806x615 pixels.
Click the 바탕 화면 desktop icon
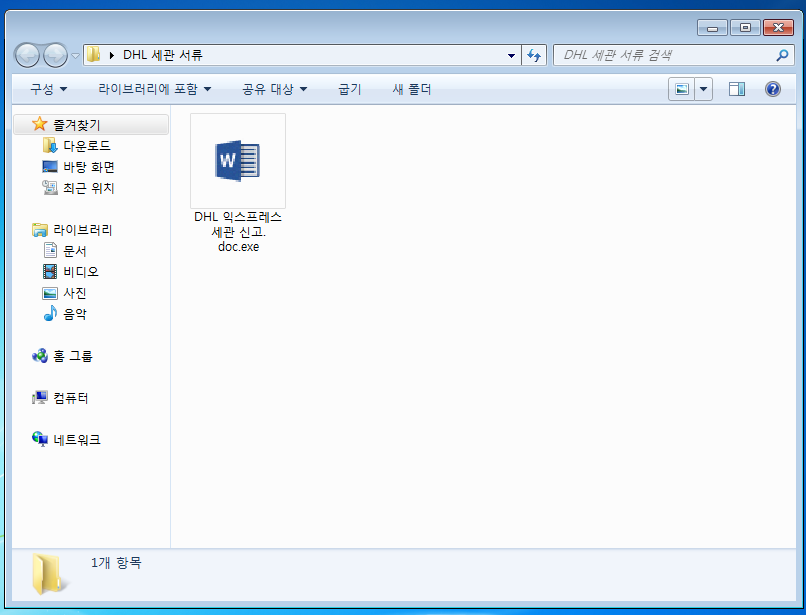49,167
